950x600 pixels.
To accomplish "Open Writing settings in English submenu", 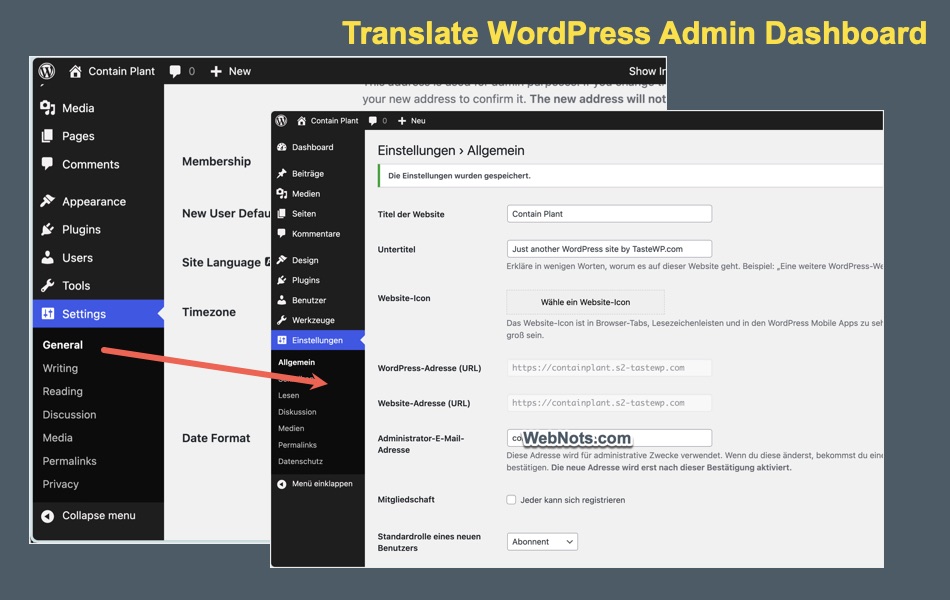I will coord(60,368).
